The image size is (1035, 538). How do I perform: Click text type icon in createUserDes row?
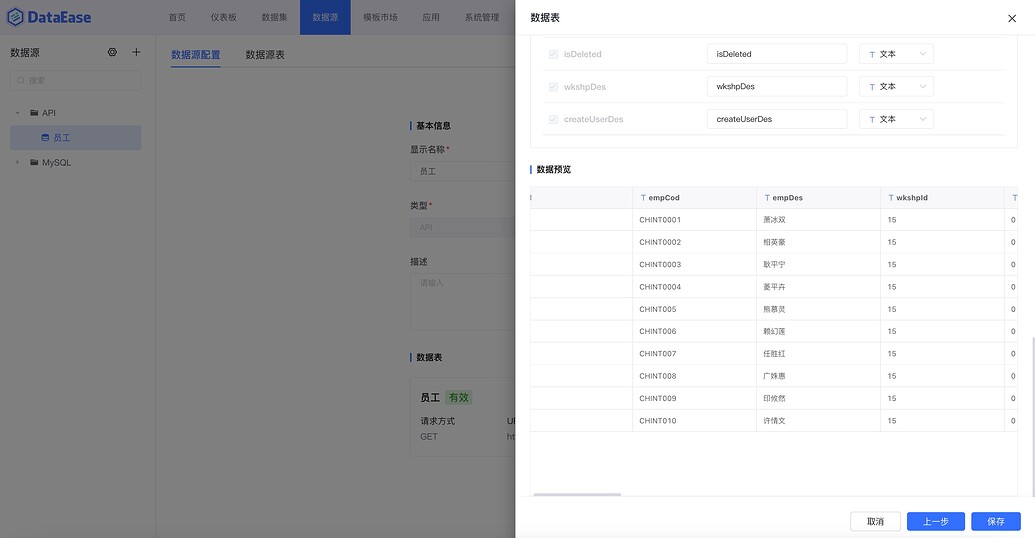(872, 119)
